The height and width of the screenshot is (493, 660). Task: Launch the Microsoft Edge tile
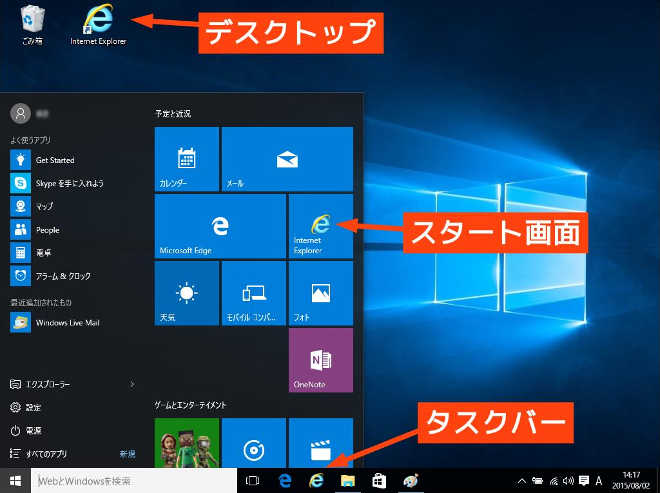[x=219, y=226]
